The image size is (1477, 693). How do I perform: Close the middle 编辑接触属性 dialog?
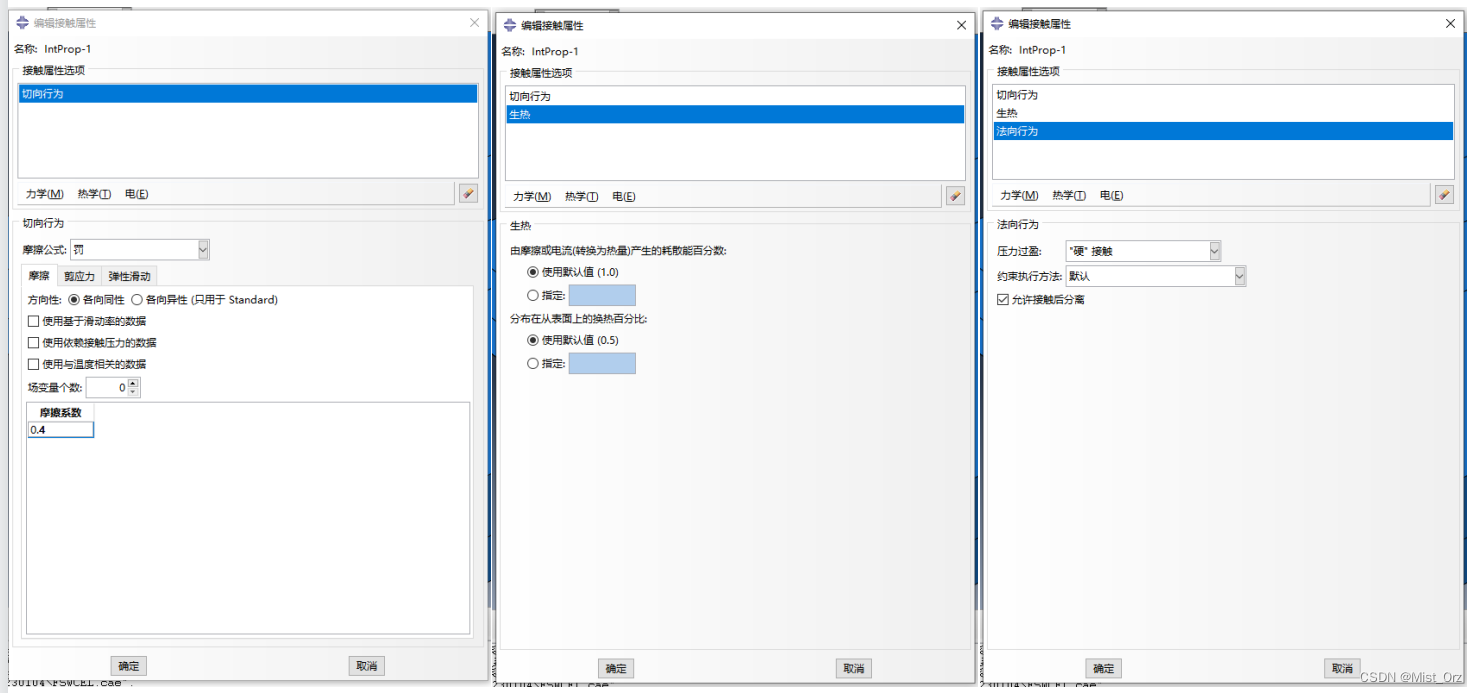962,25
